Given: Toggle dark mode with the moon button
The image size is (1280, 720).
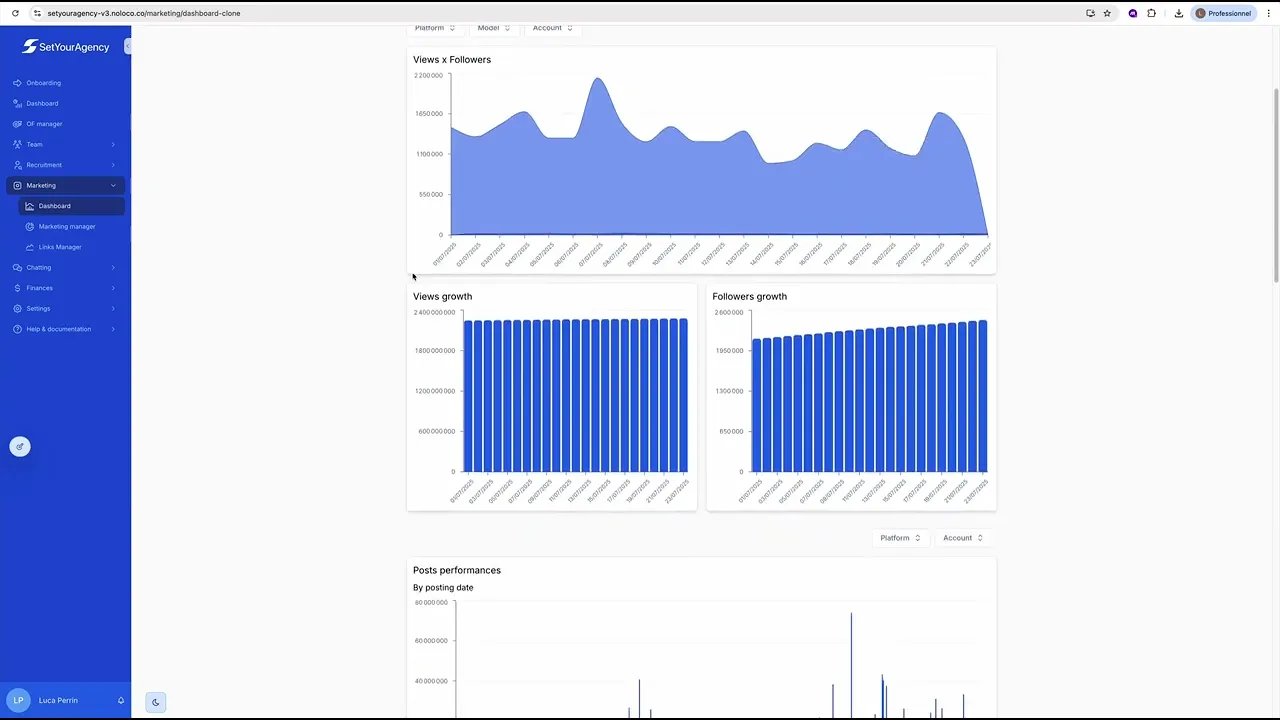Looking at the screenshot, I should click(x=155, y=702).
